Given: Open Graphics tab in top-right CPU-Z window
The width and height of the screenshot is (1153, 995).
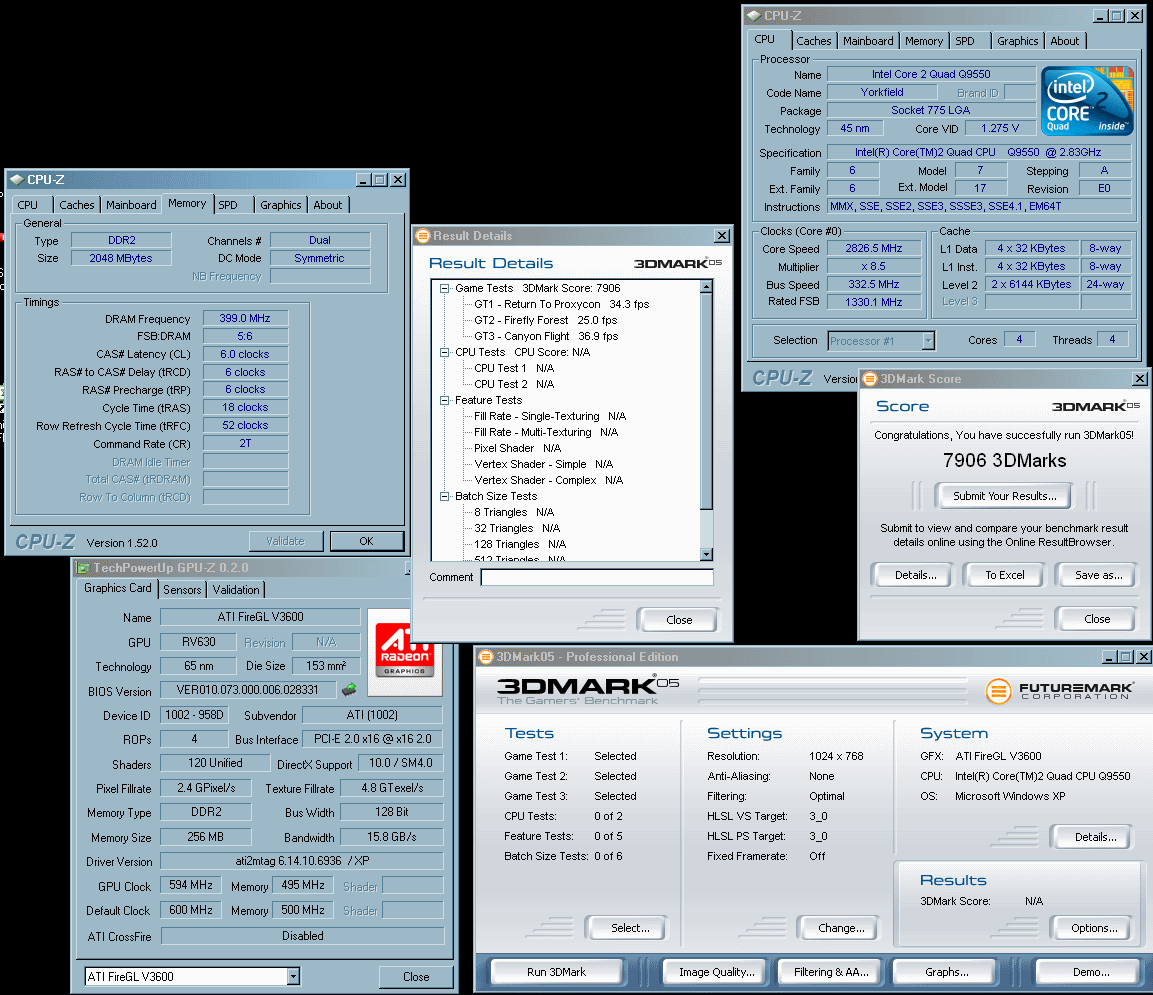Looking at the screenshot, I should pyautogui.click(x=1017, y=41).
